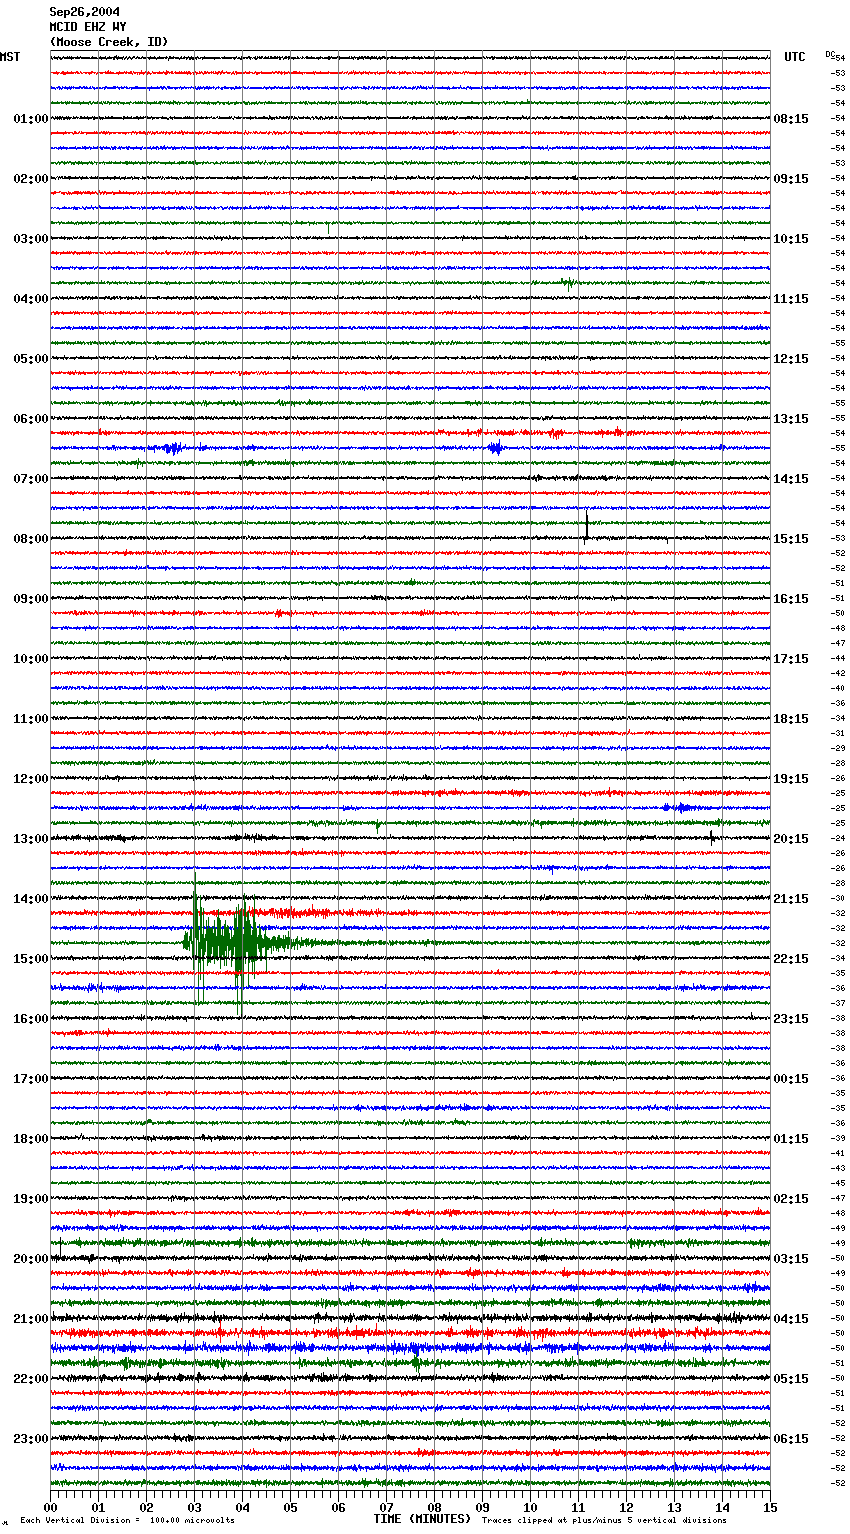The height and width of the screenshot is (1534, 850).
Task: Select the 14:00 MST hour label
Action: [31, 899]
